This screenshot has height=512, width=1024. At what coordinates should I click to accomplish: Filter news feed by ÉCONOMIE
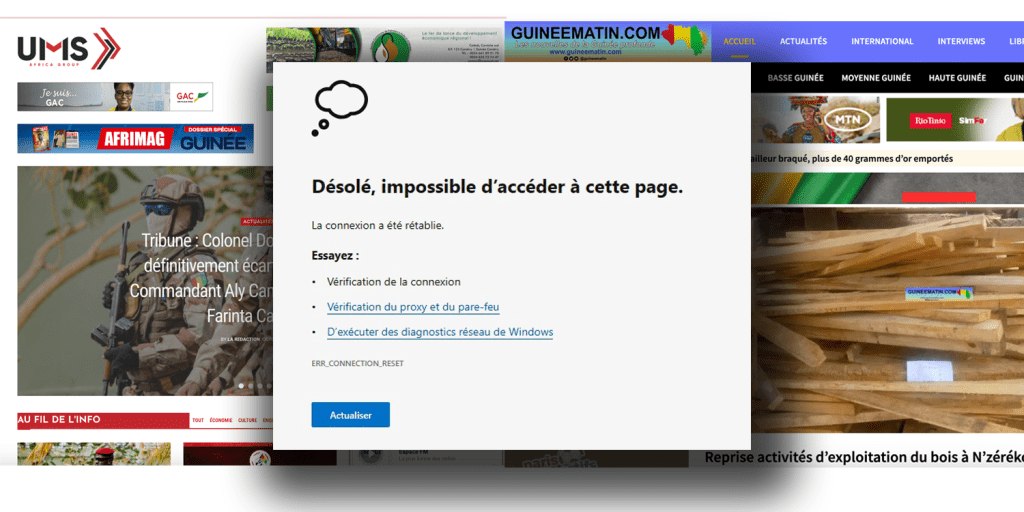coord(220,421)
